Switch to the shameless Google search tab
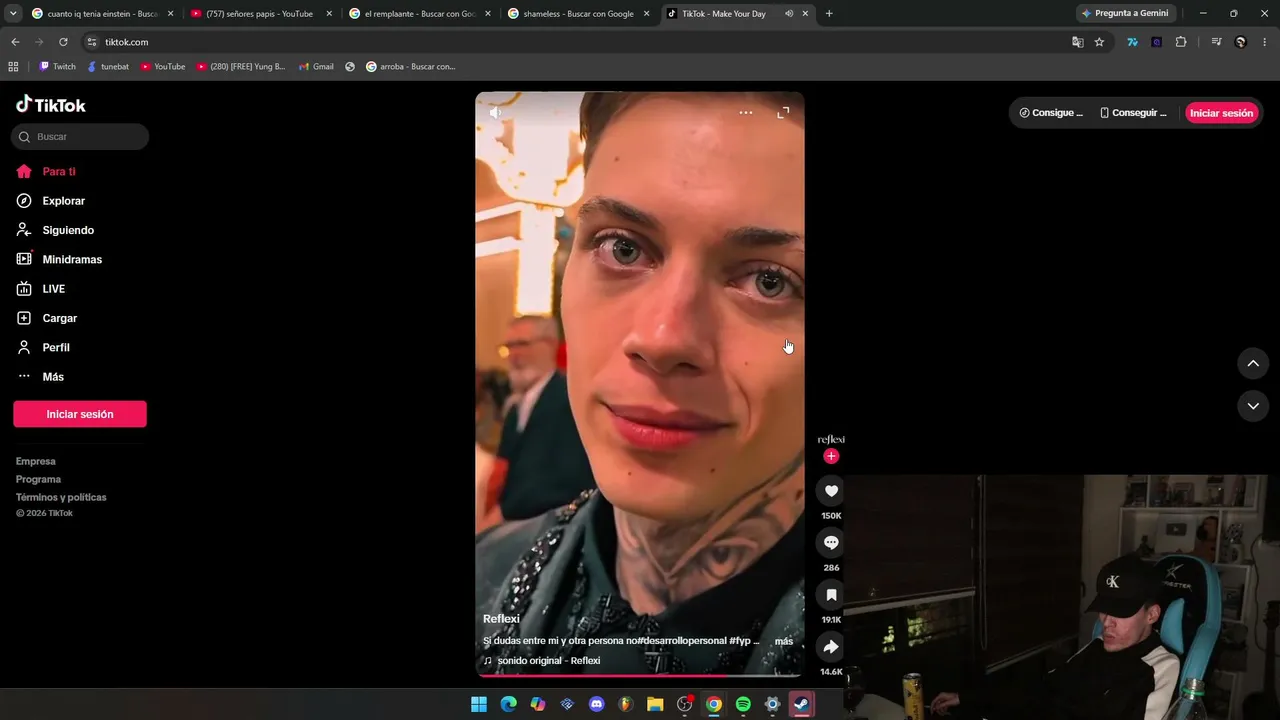Screen dimensions: 1280x720 point(578,14)
